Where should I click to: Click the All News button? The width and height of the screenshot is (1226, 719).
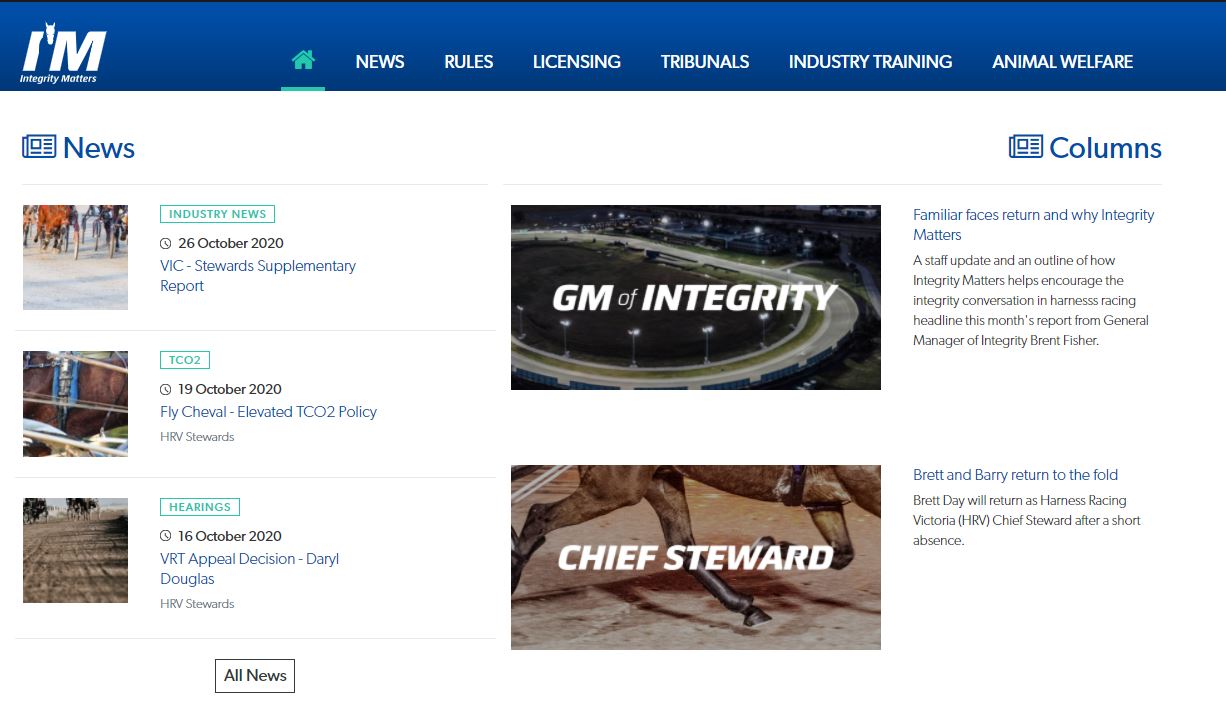255,675
